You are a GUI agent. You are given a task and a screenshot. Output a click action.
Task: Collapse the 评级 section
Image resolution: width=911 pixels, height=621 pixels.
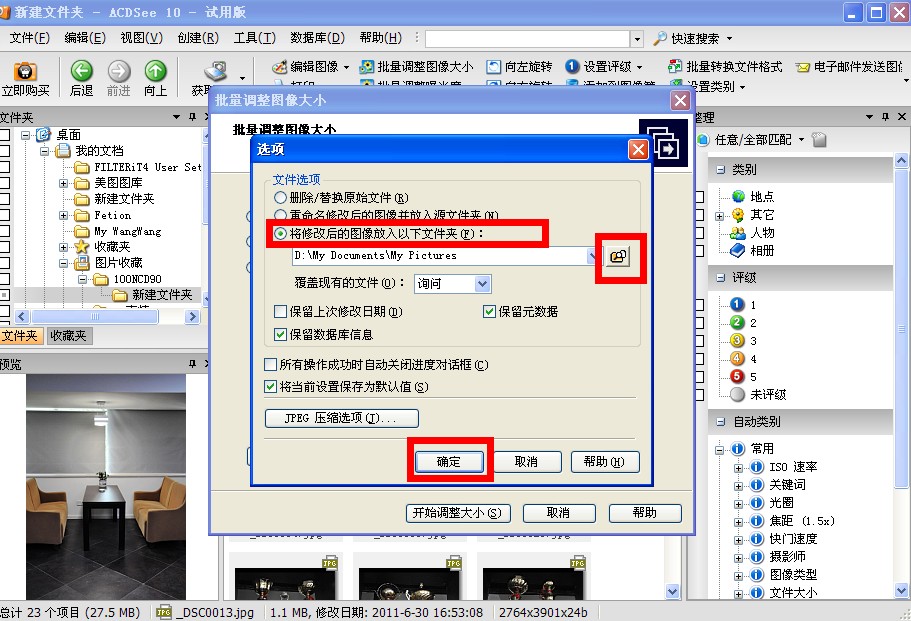point(721,278)
